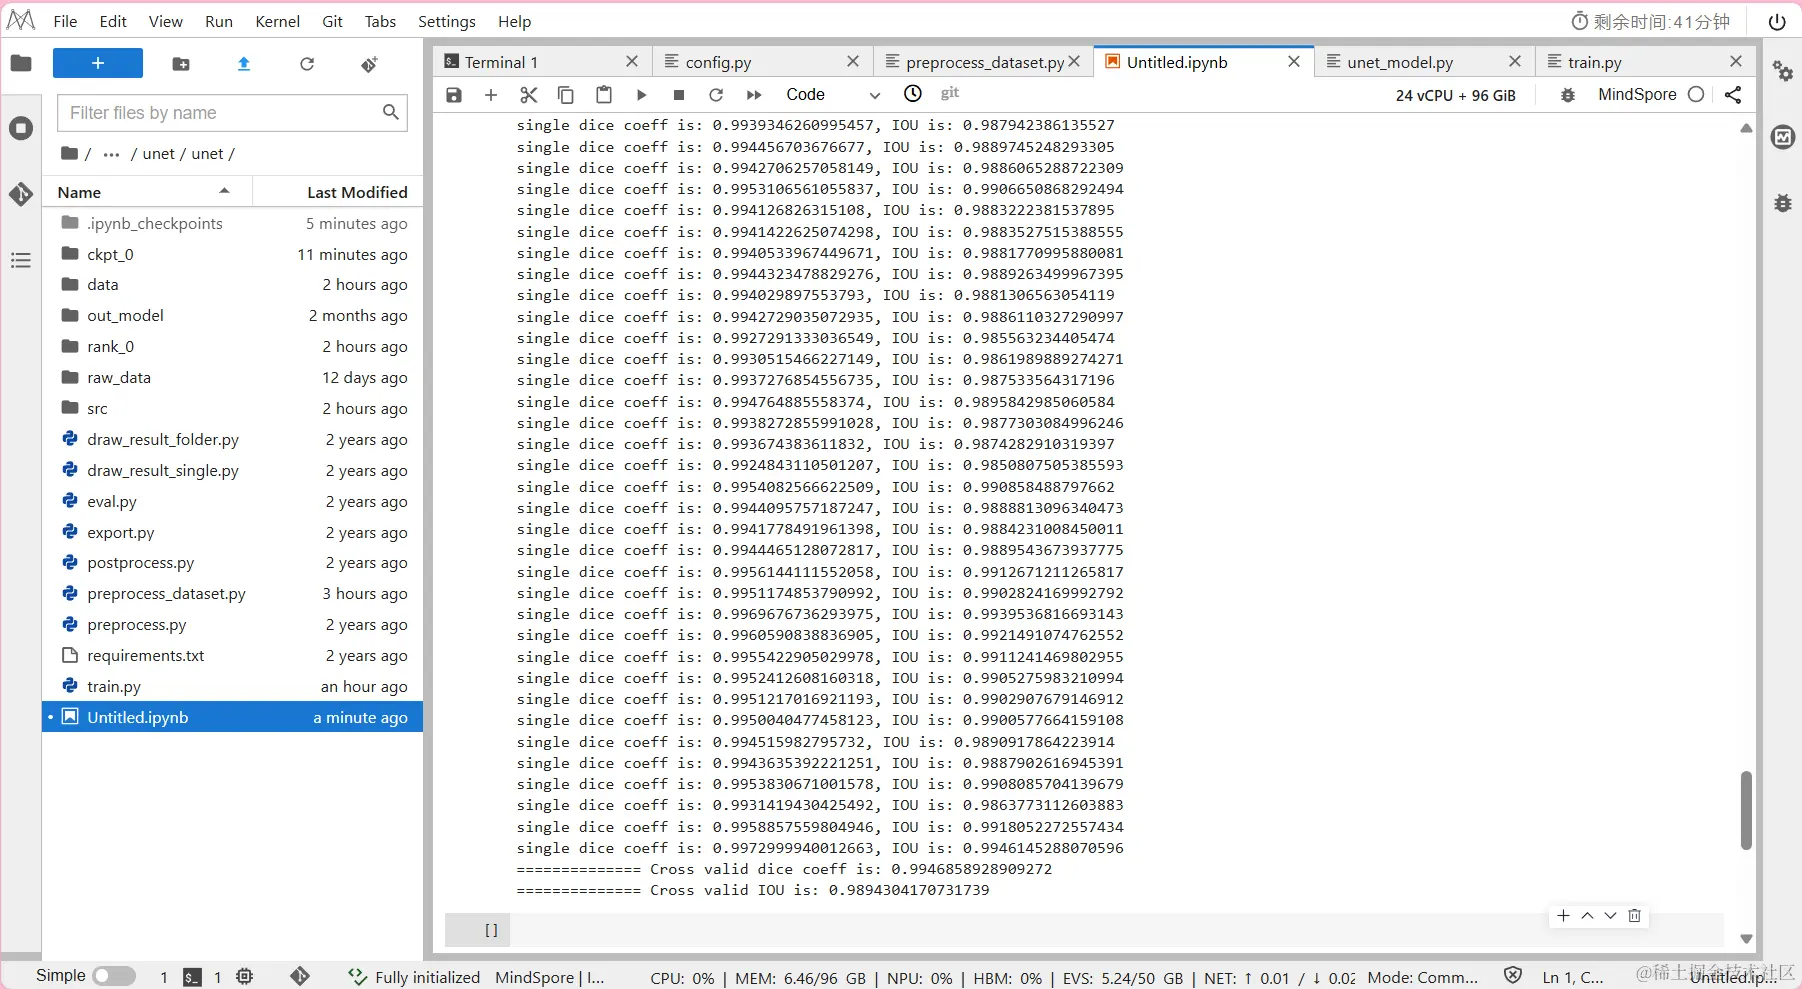
Task: Click the clock icon in notebook toolbar
Action: click(x=913, y=93)
